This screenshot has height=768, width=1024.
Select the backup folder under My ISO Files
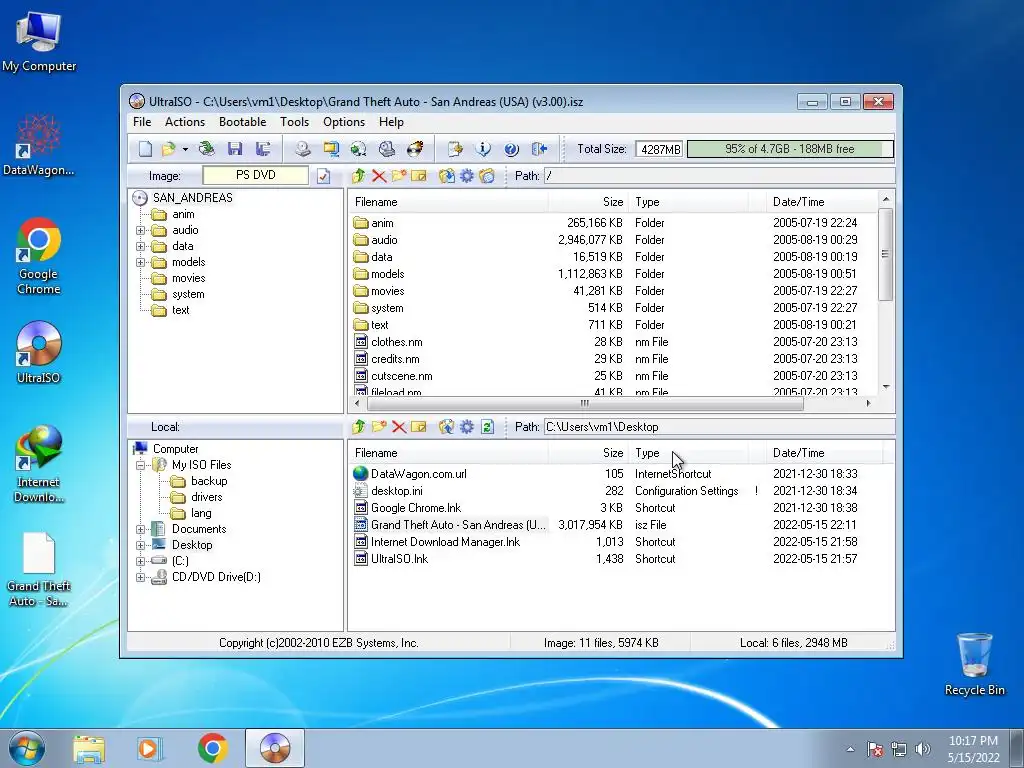(x=209, y=481)
